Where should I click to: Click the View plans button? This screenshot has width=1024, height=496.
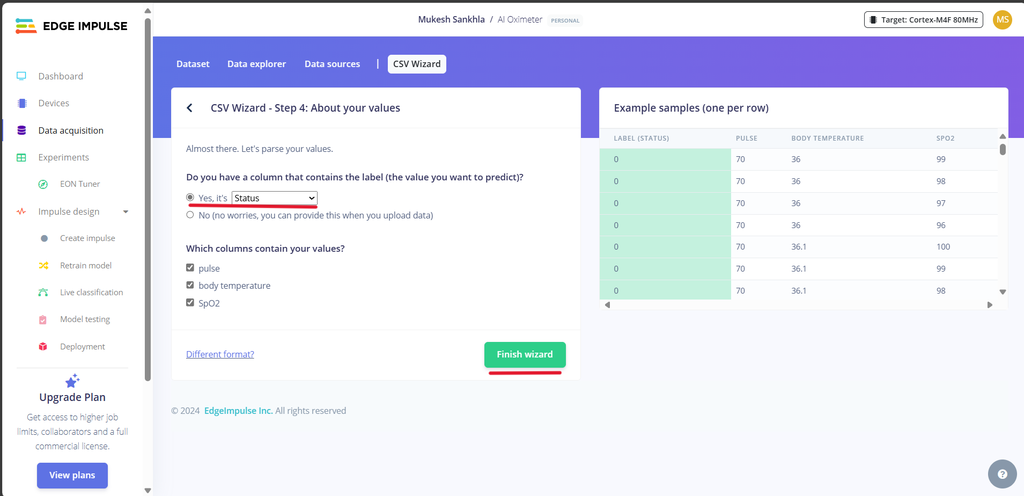pos(72,475)
